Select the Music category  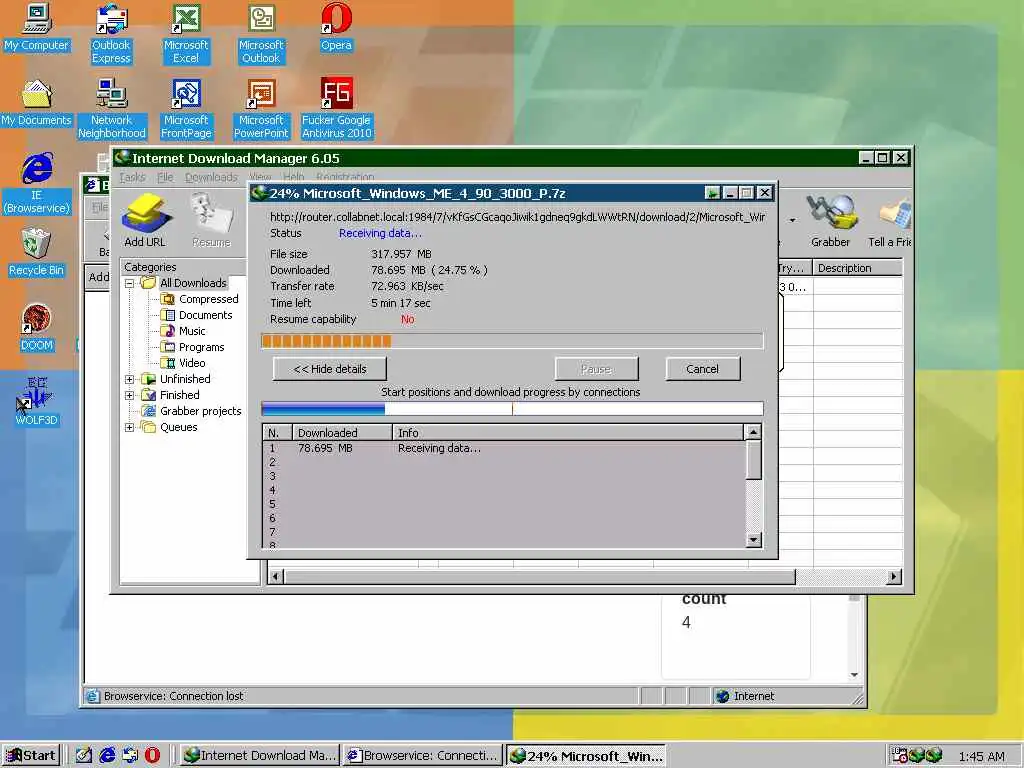point(184,331)
